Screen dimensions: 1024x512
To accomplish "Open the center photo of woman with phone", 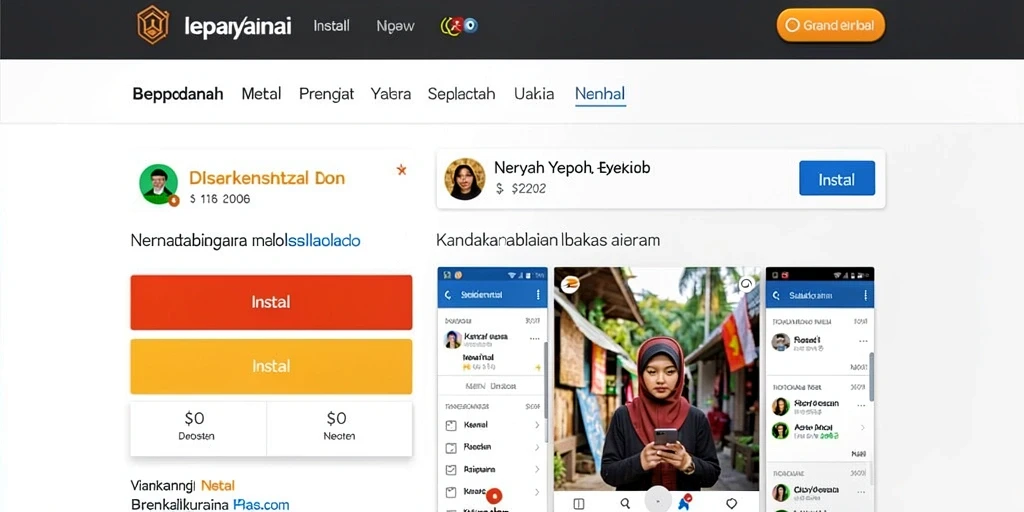I will coord(657,379).
